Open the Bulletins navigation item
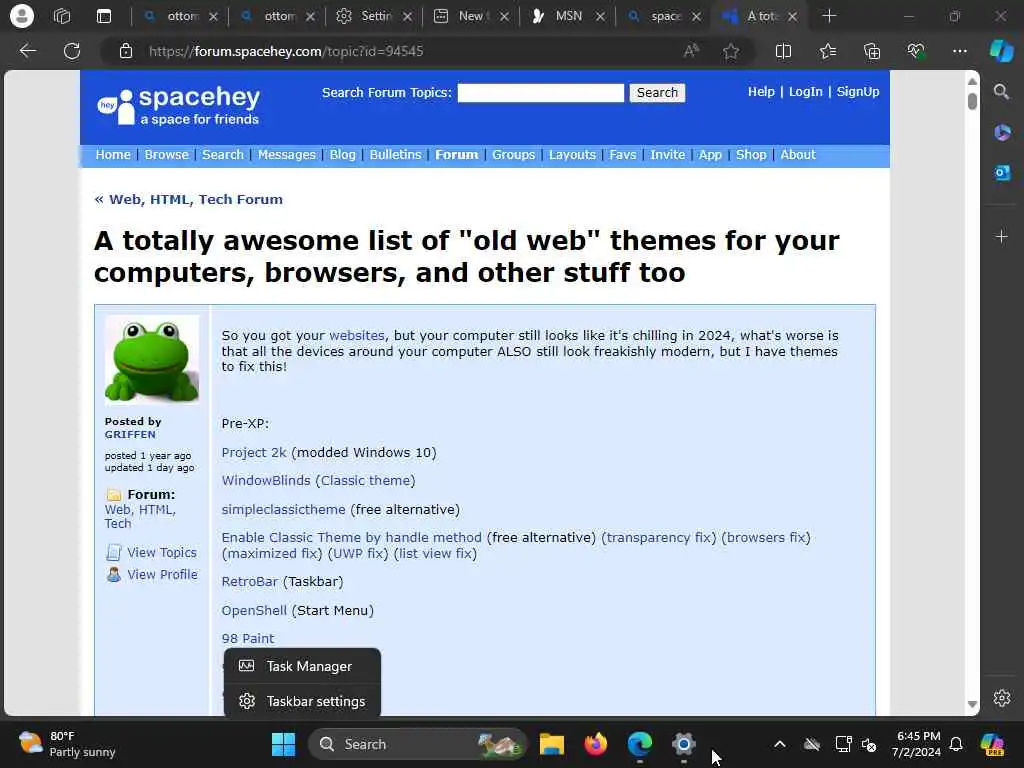The width and height of the screenshot is (1024, 768). pos(395,155)
